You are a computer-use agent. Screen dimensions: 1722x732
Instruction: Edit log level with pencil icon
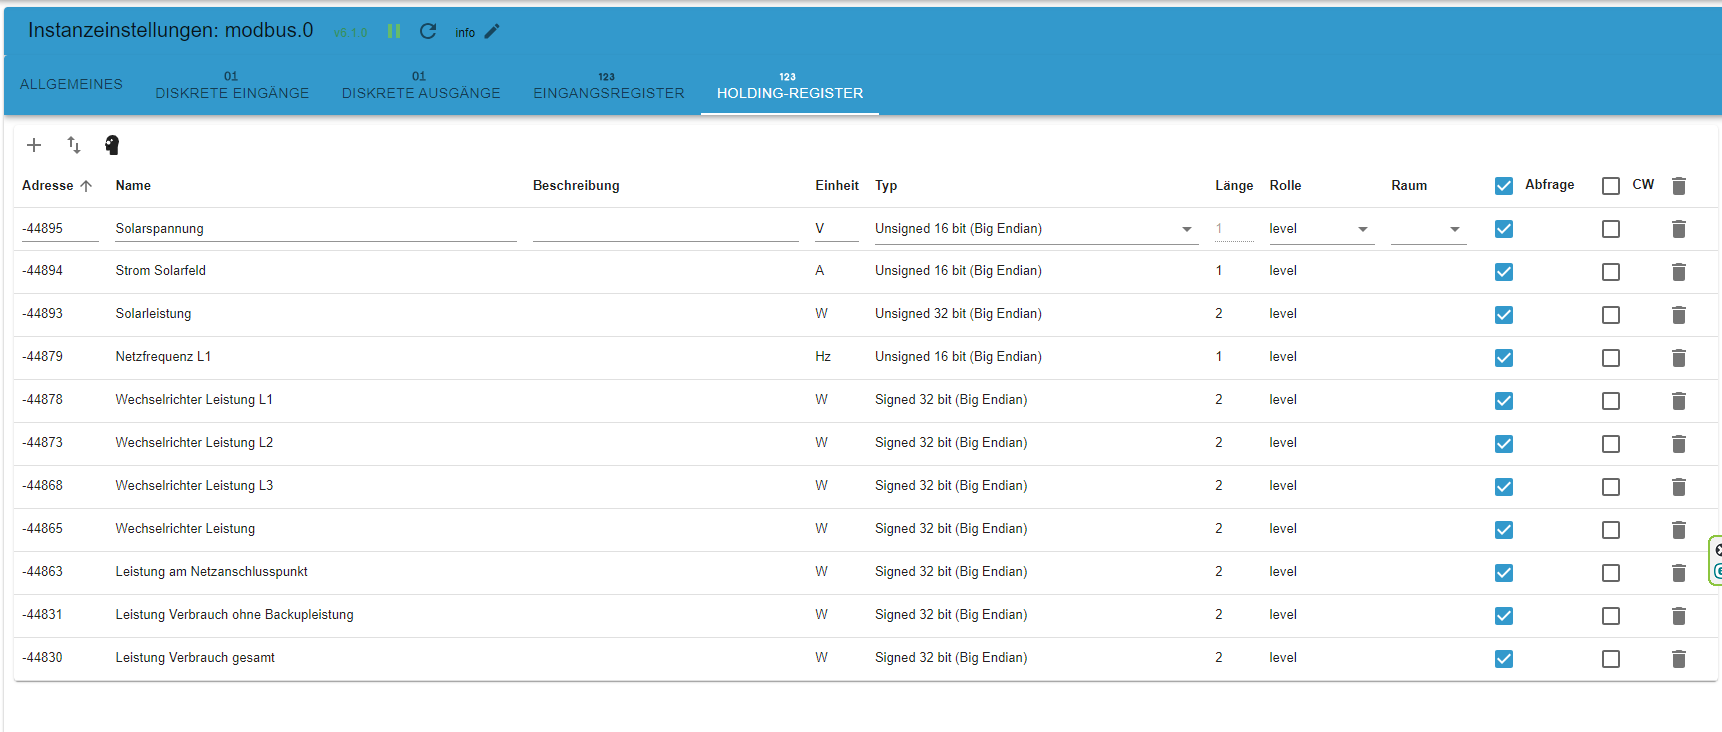click(492, 31)
